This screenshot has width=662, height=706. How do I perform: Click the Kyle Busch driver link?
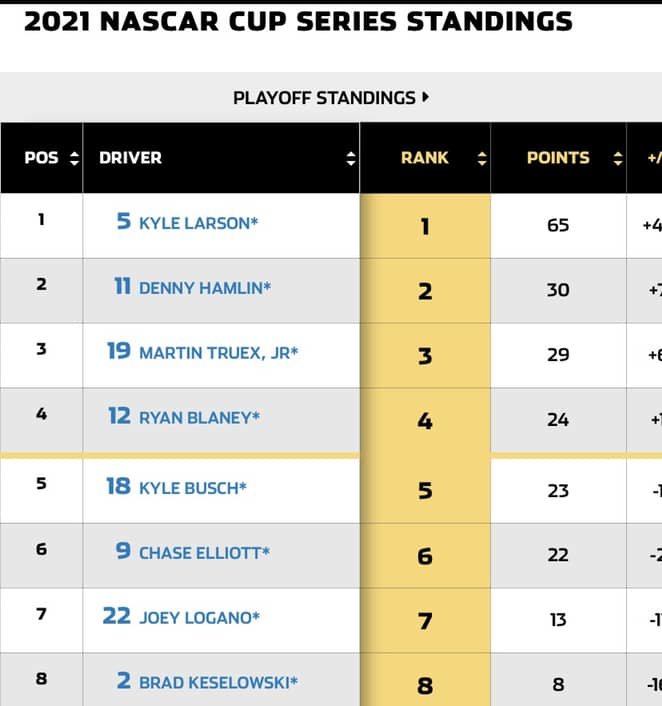[193, 488]
